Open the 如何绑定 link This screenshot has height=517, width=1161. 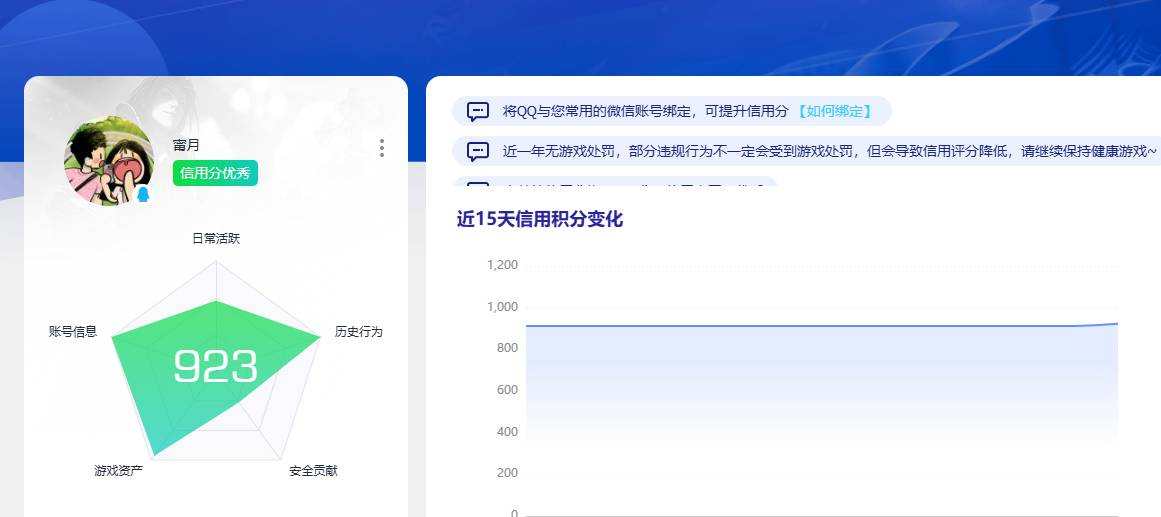click(834, 112)
